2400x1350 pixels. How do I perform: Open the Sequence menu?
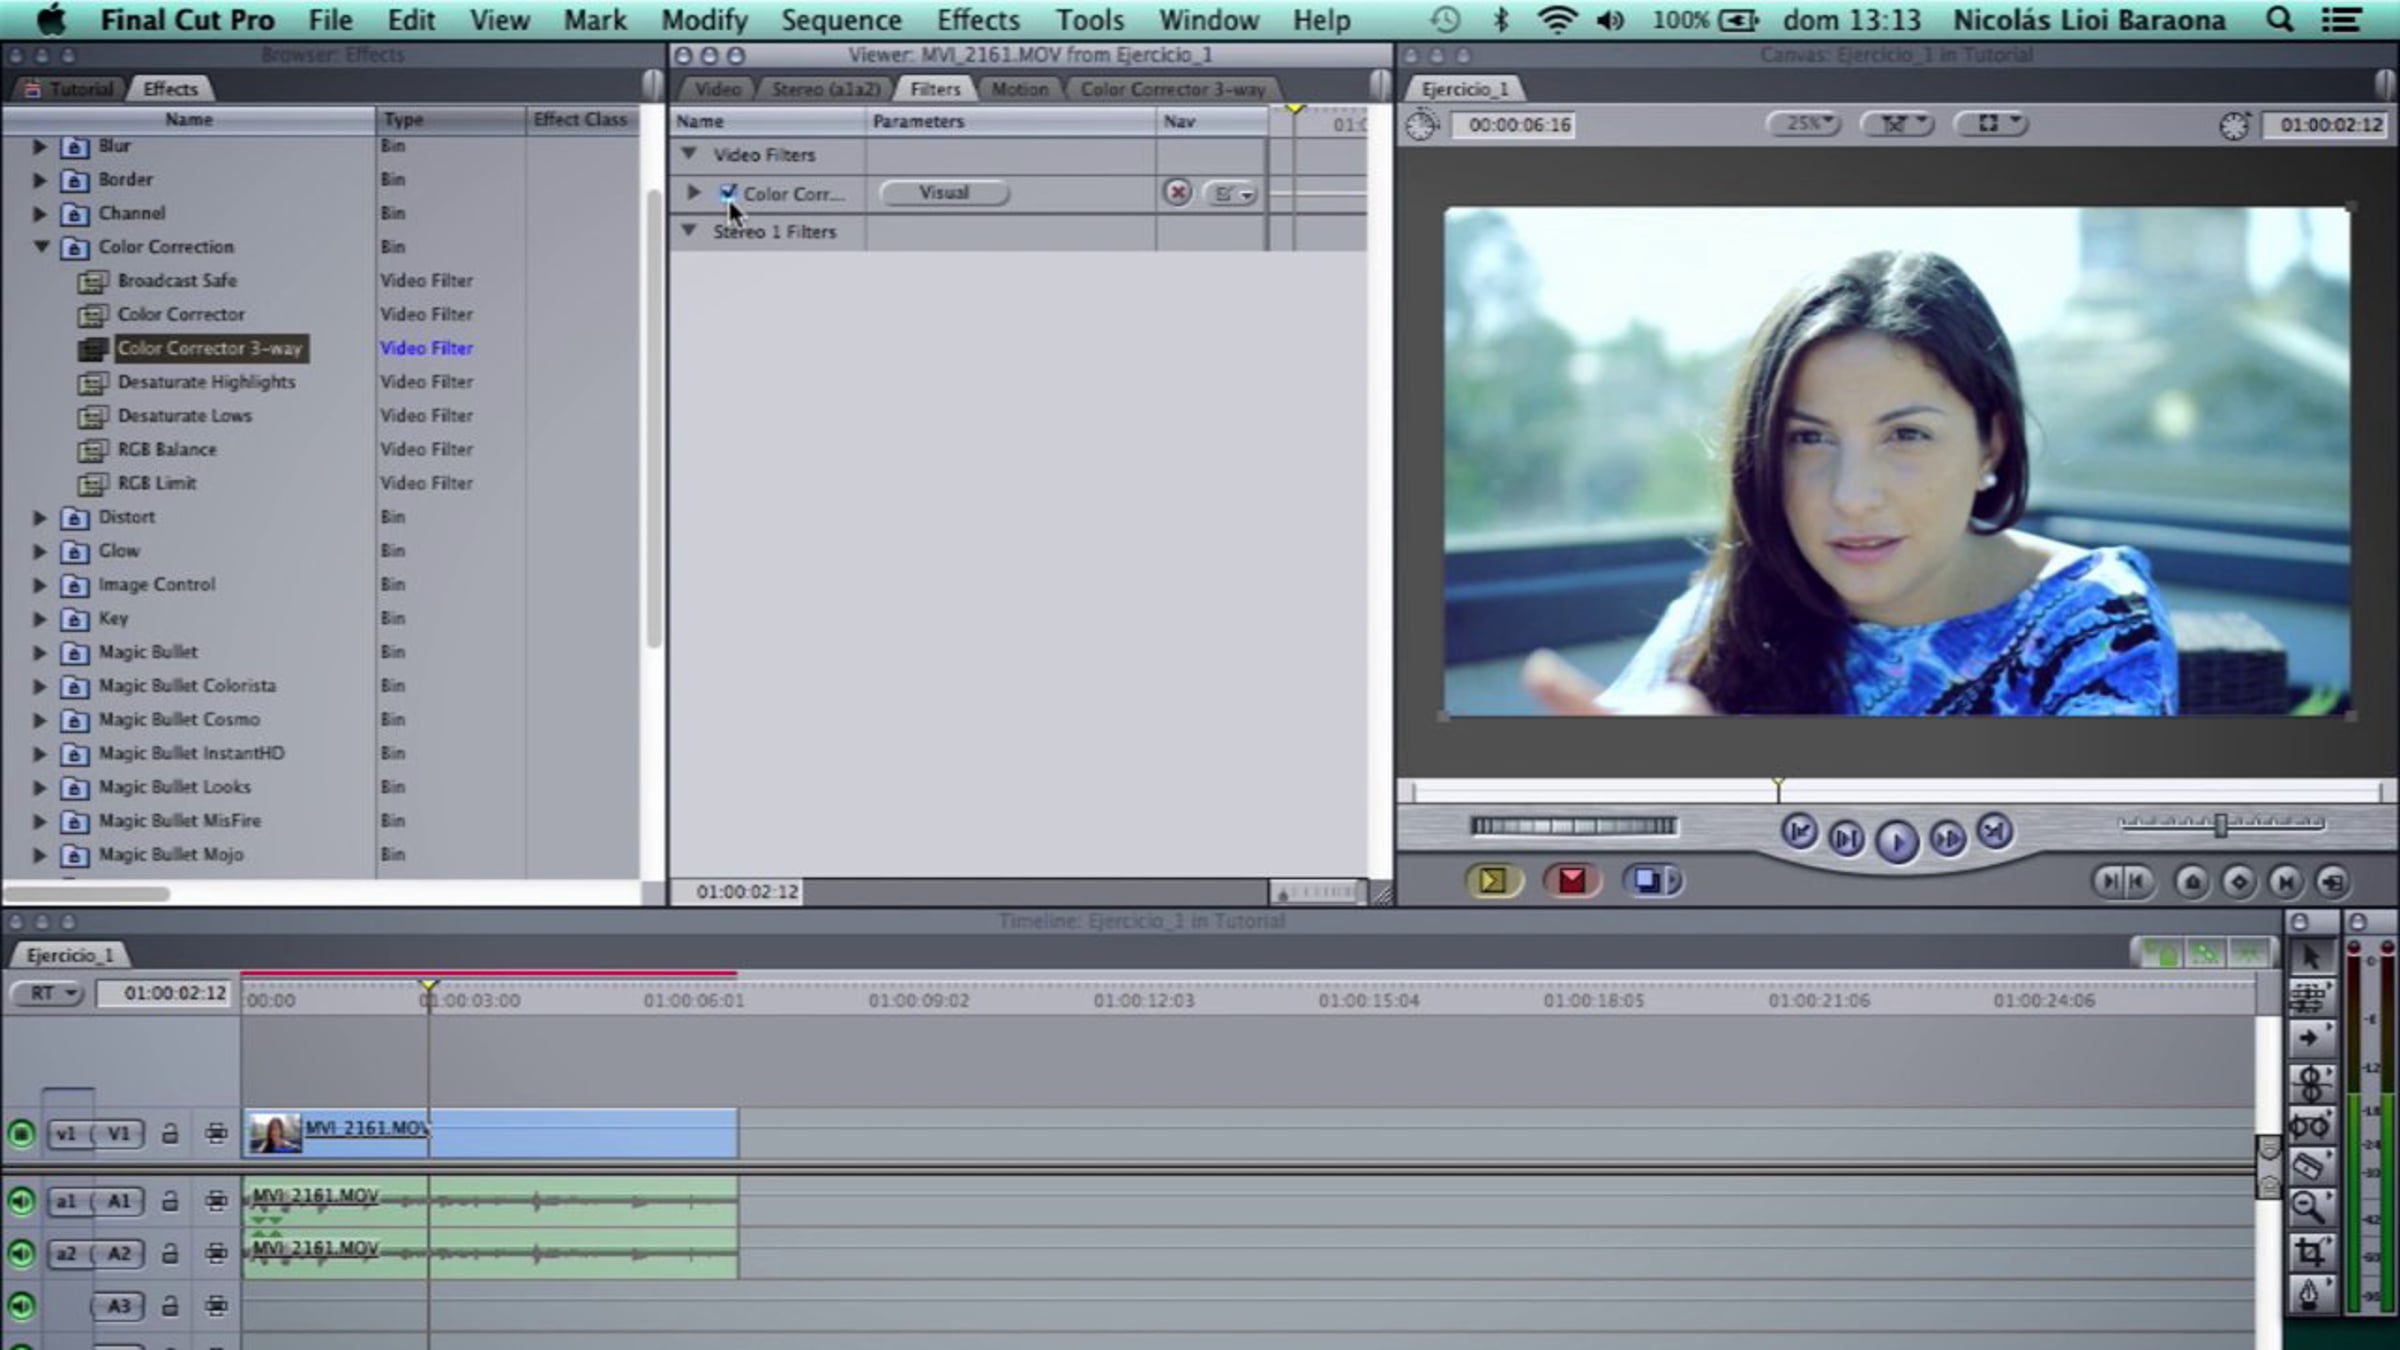tap(841, 20)
